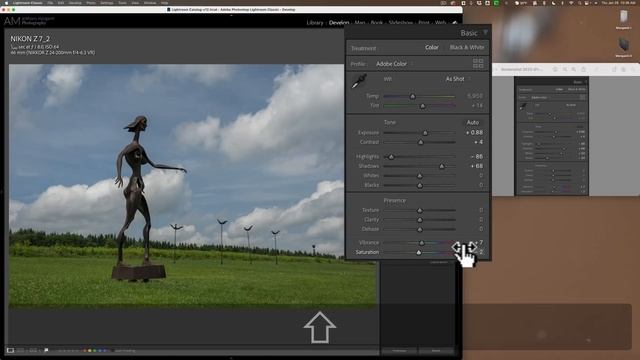Viewport: 640px width, 360px height.
Task: Apply the blue color label
Action: 99,351
